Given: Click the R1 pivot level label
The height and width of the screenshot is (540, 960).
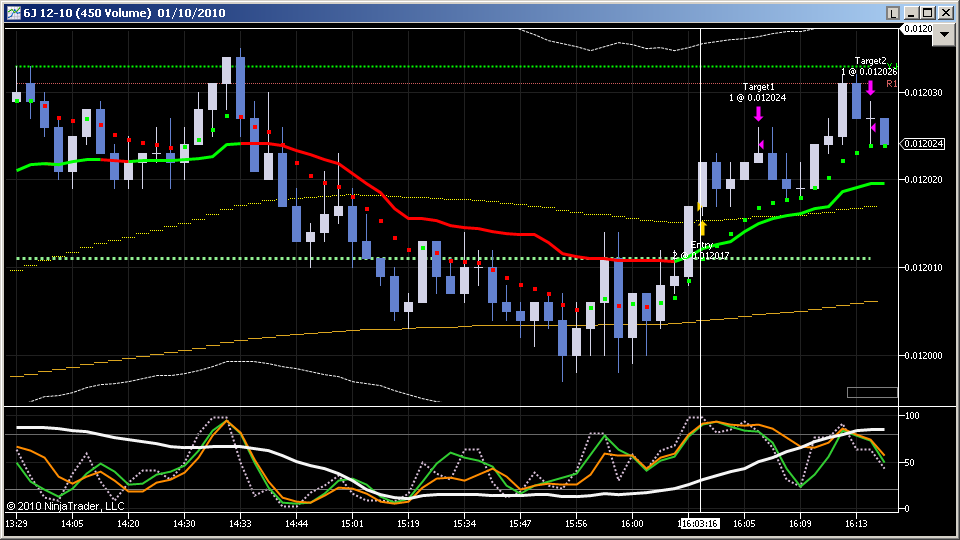Looking at the screenshot, I should click(891, 84).
